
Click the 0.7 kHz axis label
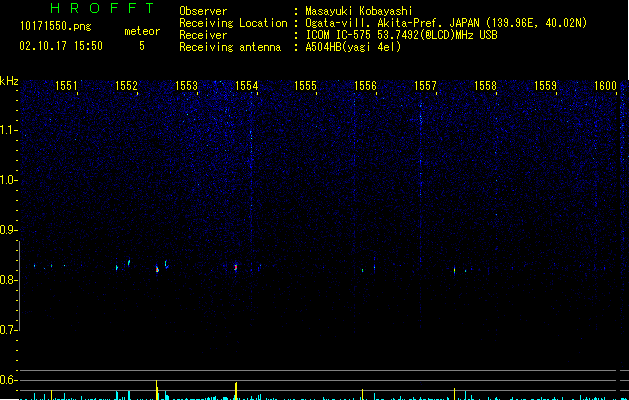(9, 330)
